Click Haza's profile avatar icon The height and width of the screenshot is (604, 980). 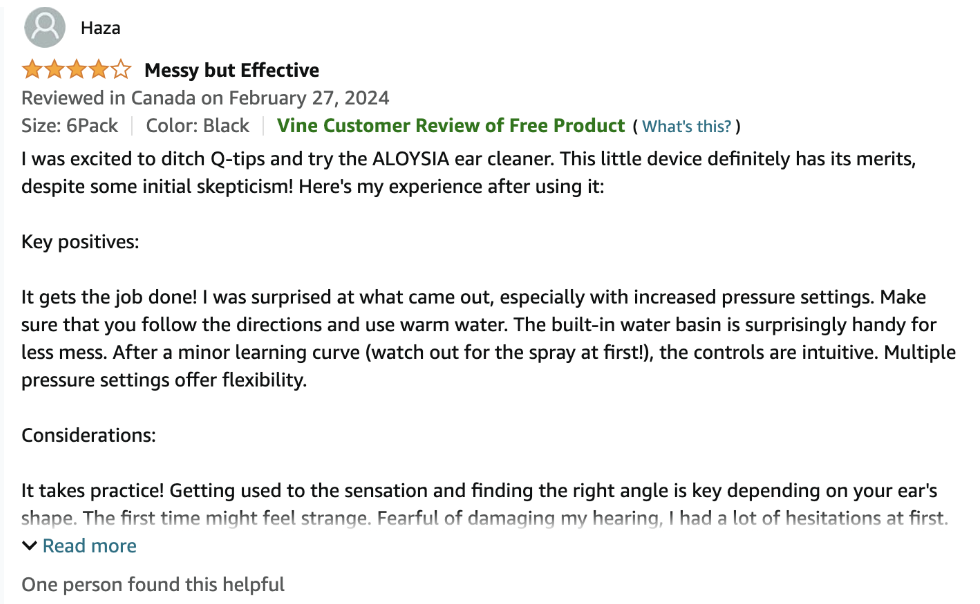[45, 28]
